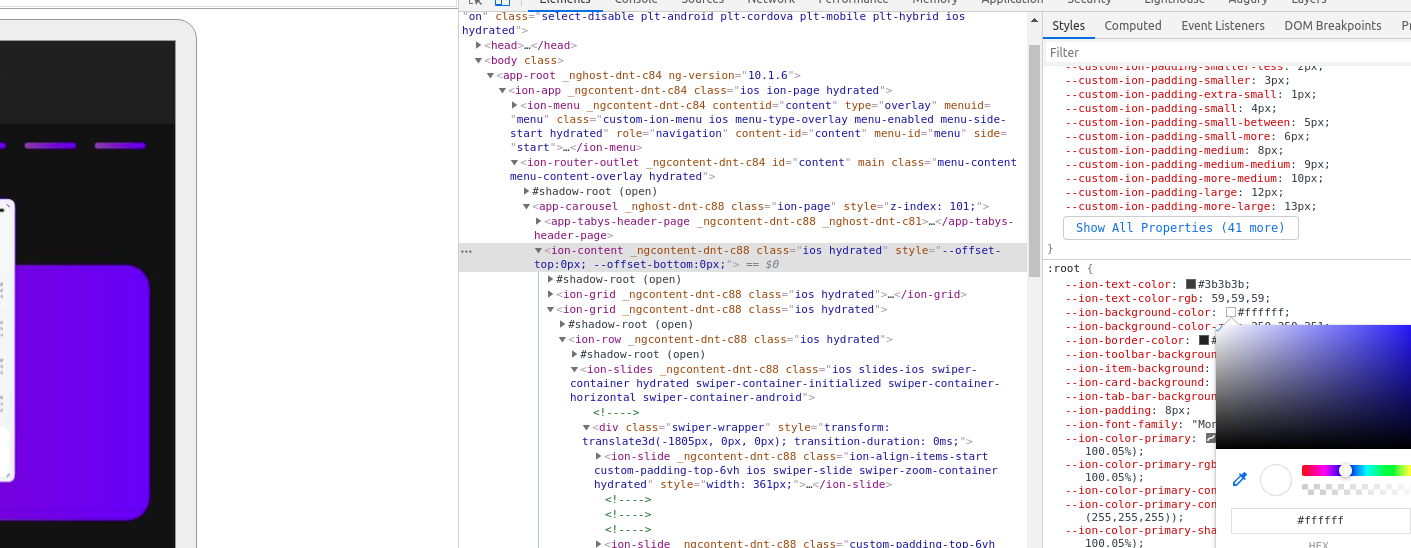Click the round color preview circle
Screen dimensions: 1411x548
(1276, 480)
